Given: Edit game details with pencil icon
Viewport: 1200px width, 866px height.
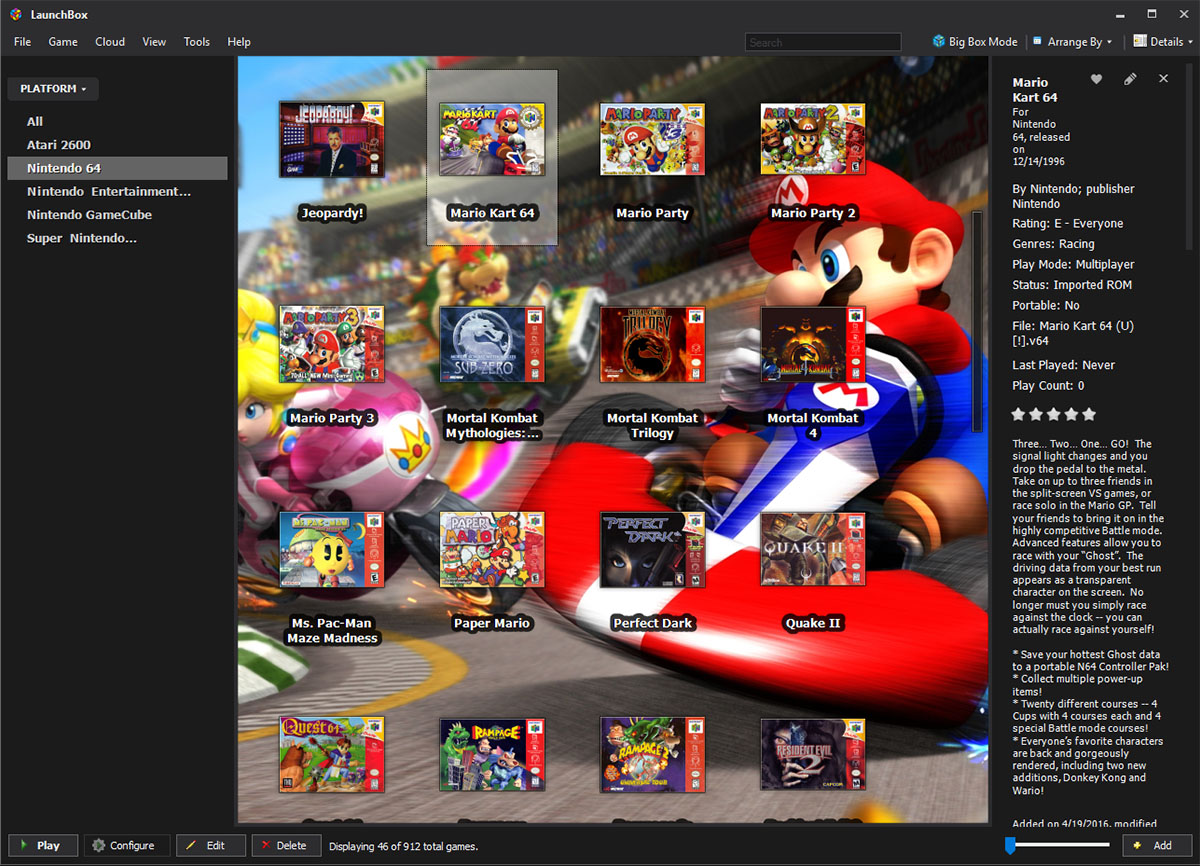Looking at the screenshot, I should 1130,79.
